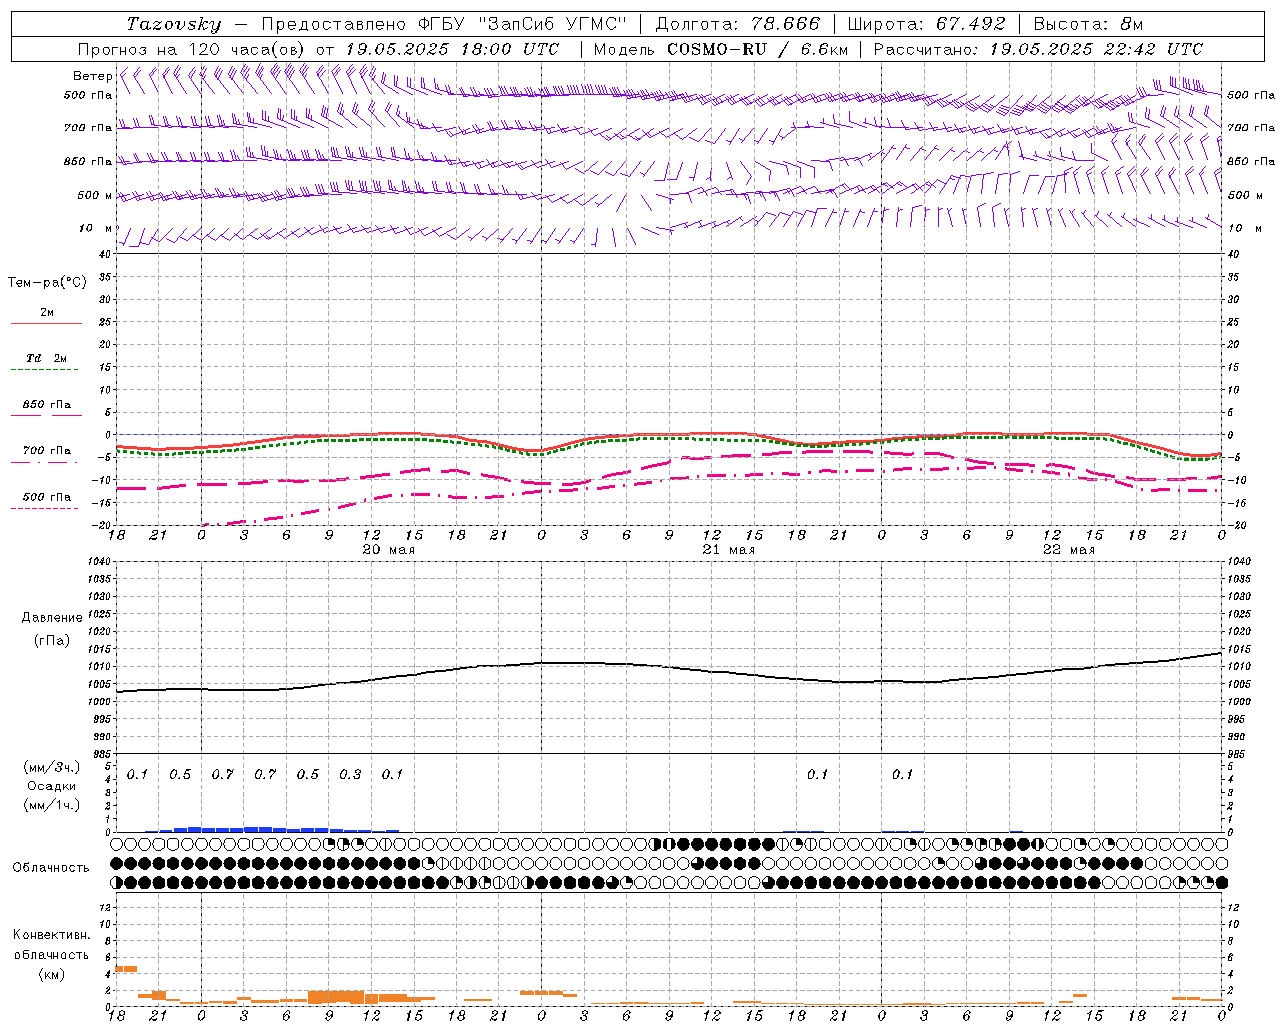
Task: Click the Тем-ра(°C) axis label
Action: click(x=47, y=283)
